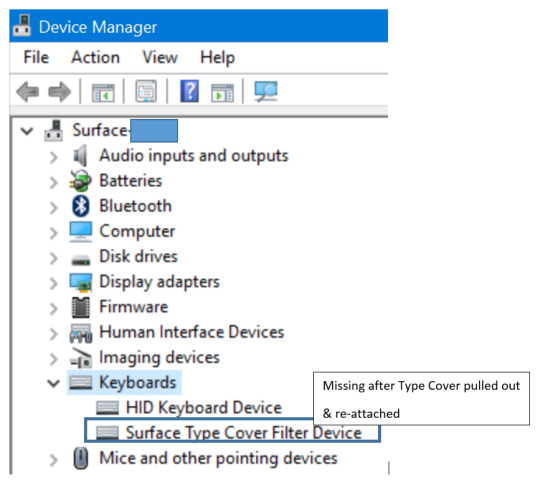Click the Imaging devices camera icon
The width and height of the screenshot is (540, 482).
[81, 358]
